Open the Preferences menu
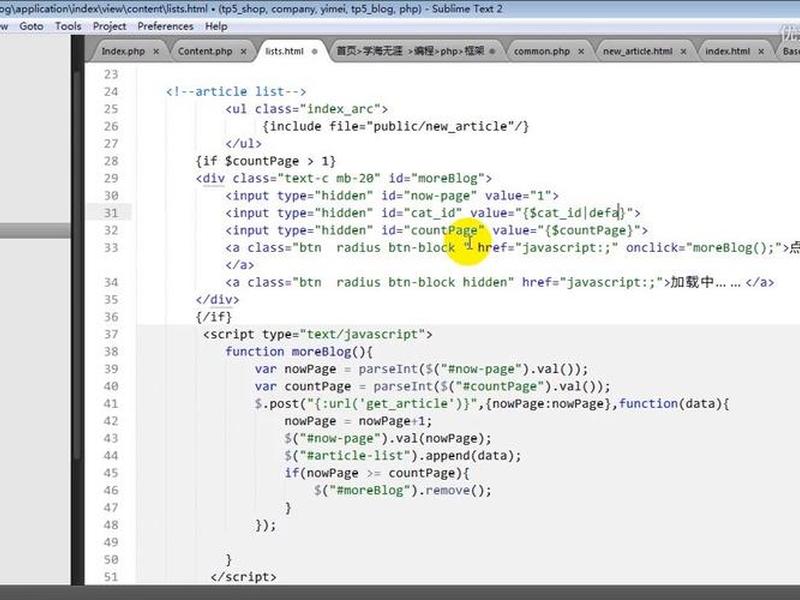The image size is (800, 600). [165, 27]
